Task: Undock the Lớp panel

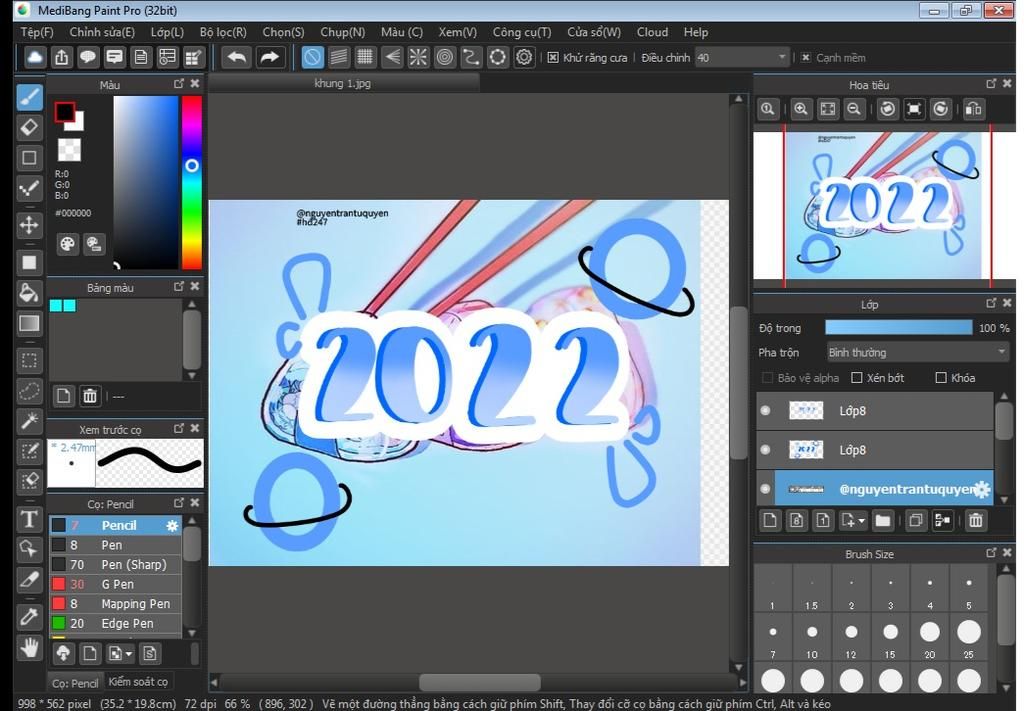Action: [991, 303]
